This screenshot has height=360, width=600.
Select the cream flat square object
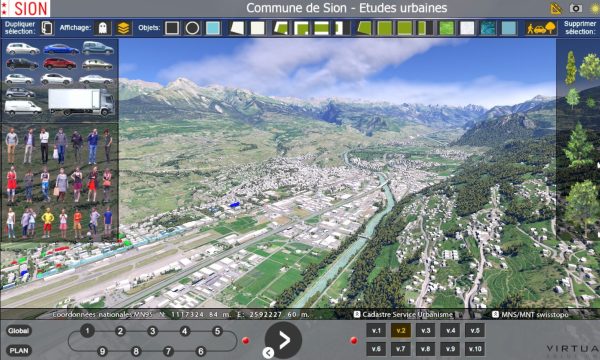click(258, 28)
